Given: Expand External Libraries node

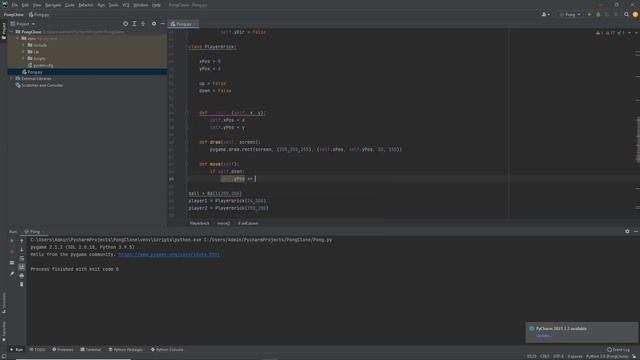Looking at the screenshot, I should [x=11, y=78].
